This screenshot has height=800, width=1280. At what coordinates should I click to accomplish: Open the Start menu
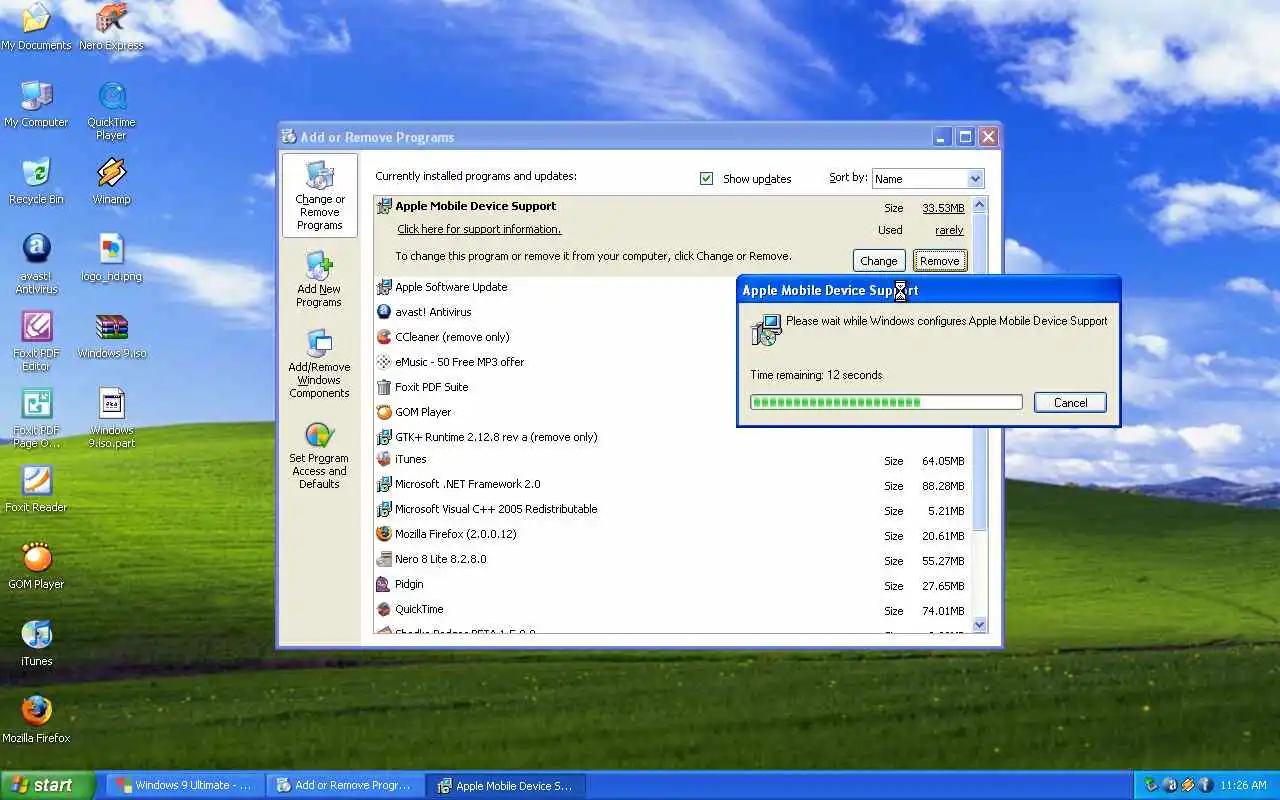(48, 785)
